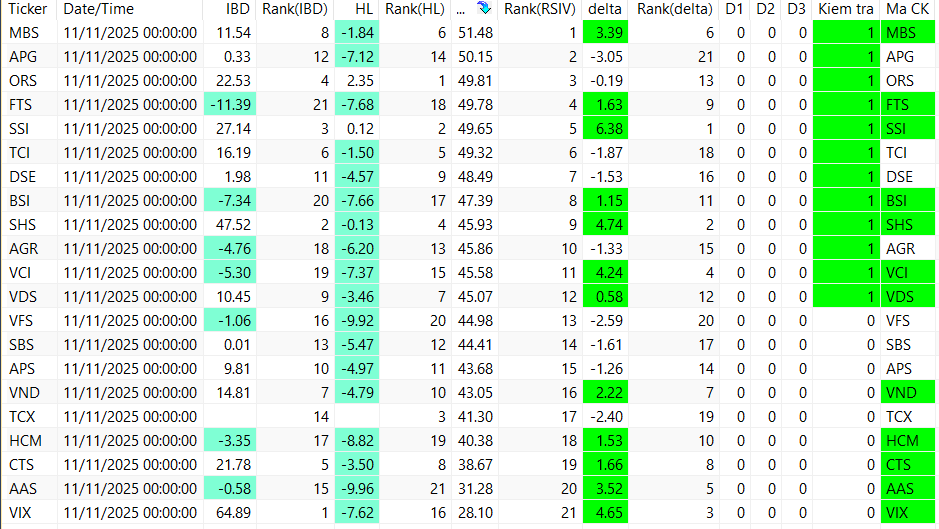Click Date/Time cell in ORS row
Screen dimensions: 939x529
point(130,81)
